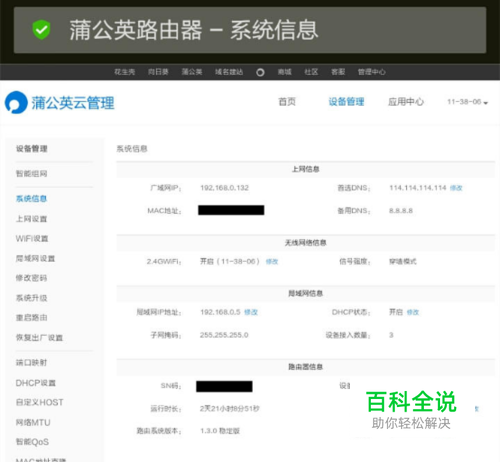Viewport: 500px width, 462px height.
Task: Open 自定义HOST in the sidebar
Action: pos(40,402)
